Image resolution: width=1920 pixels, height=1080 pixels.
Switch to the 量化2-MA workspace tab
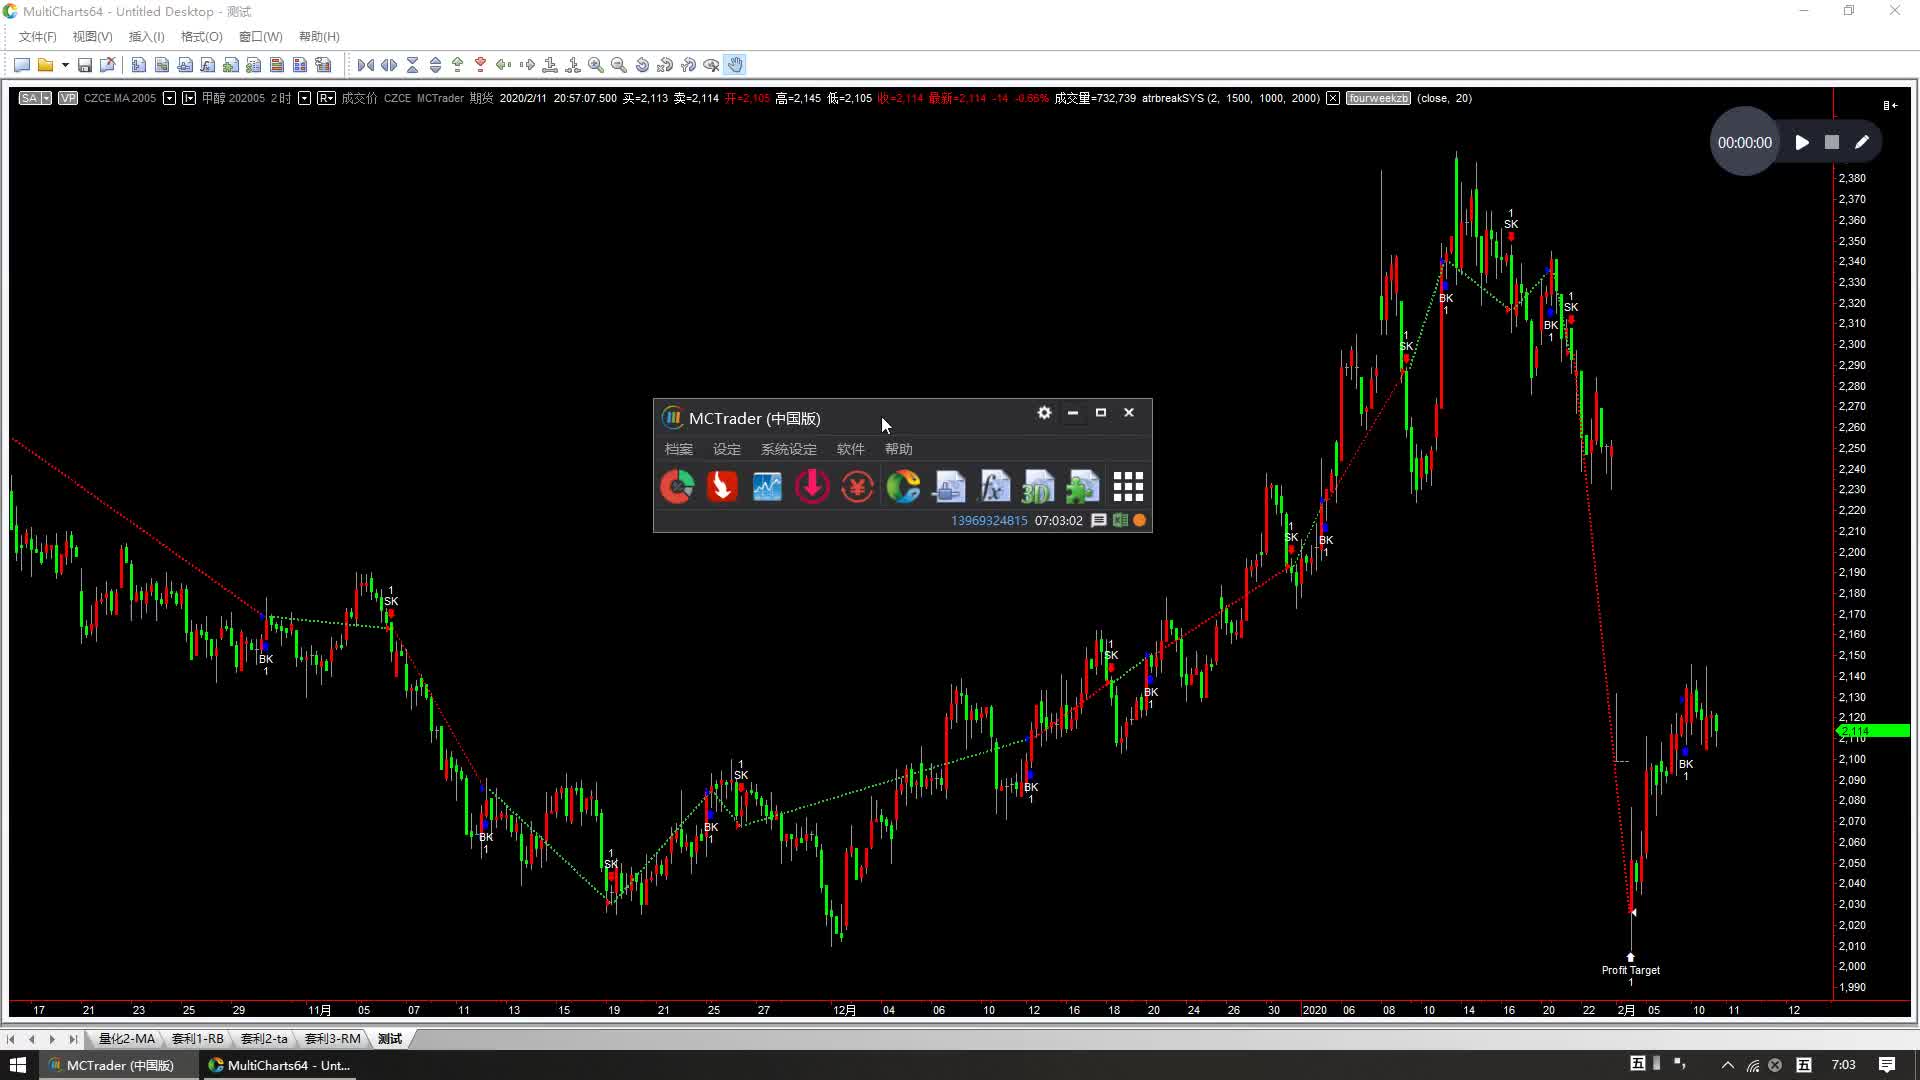click(x=127, y=1039)
